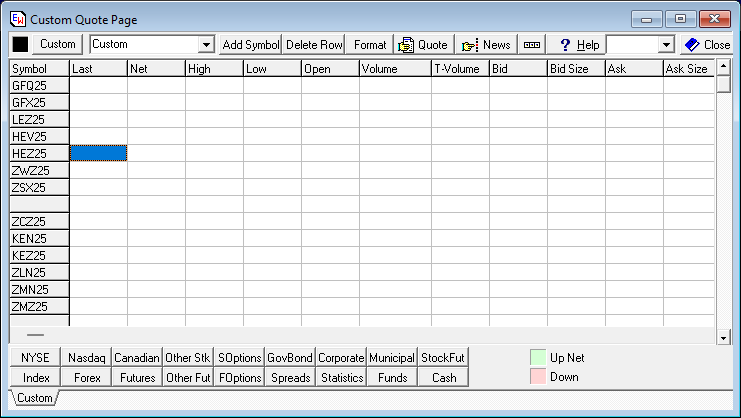
Task: Open the Quote window
Action: [x=423, y=45]
